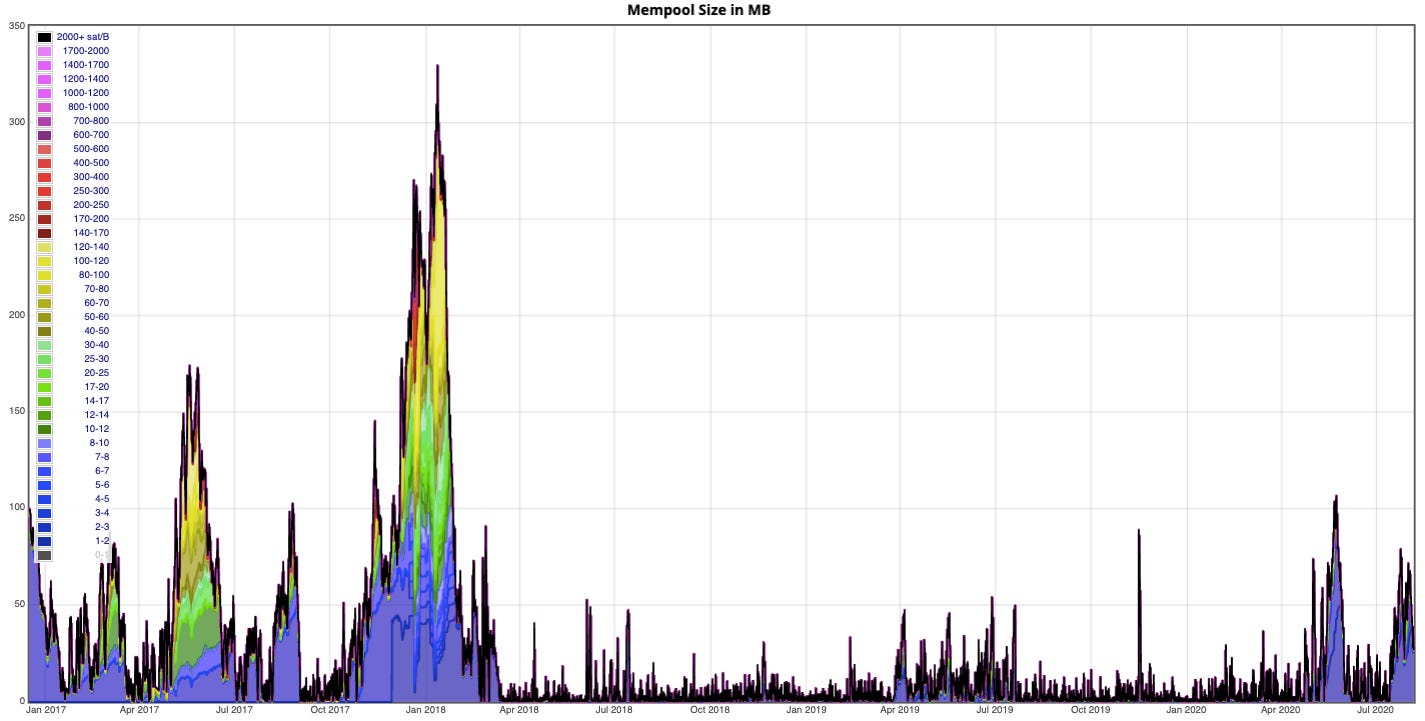Select the 40-50 legend label
This screenshot has height=721, width=1425.
pyautogui.click(x=97, y=331)
